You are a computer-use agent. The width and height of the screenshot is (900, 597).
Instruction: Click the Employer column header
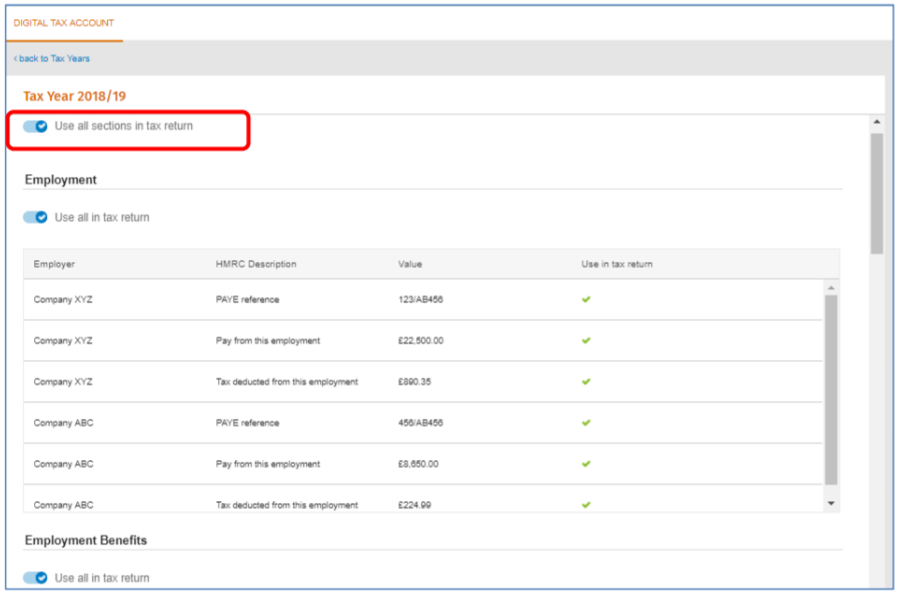54,264
